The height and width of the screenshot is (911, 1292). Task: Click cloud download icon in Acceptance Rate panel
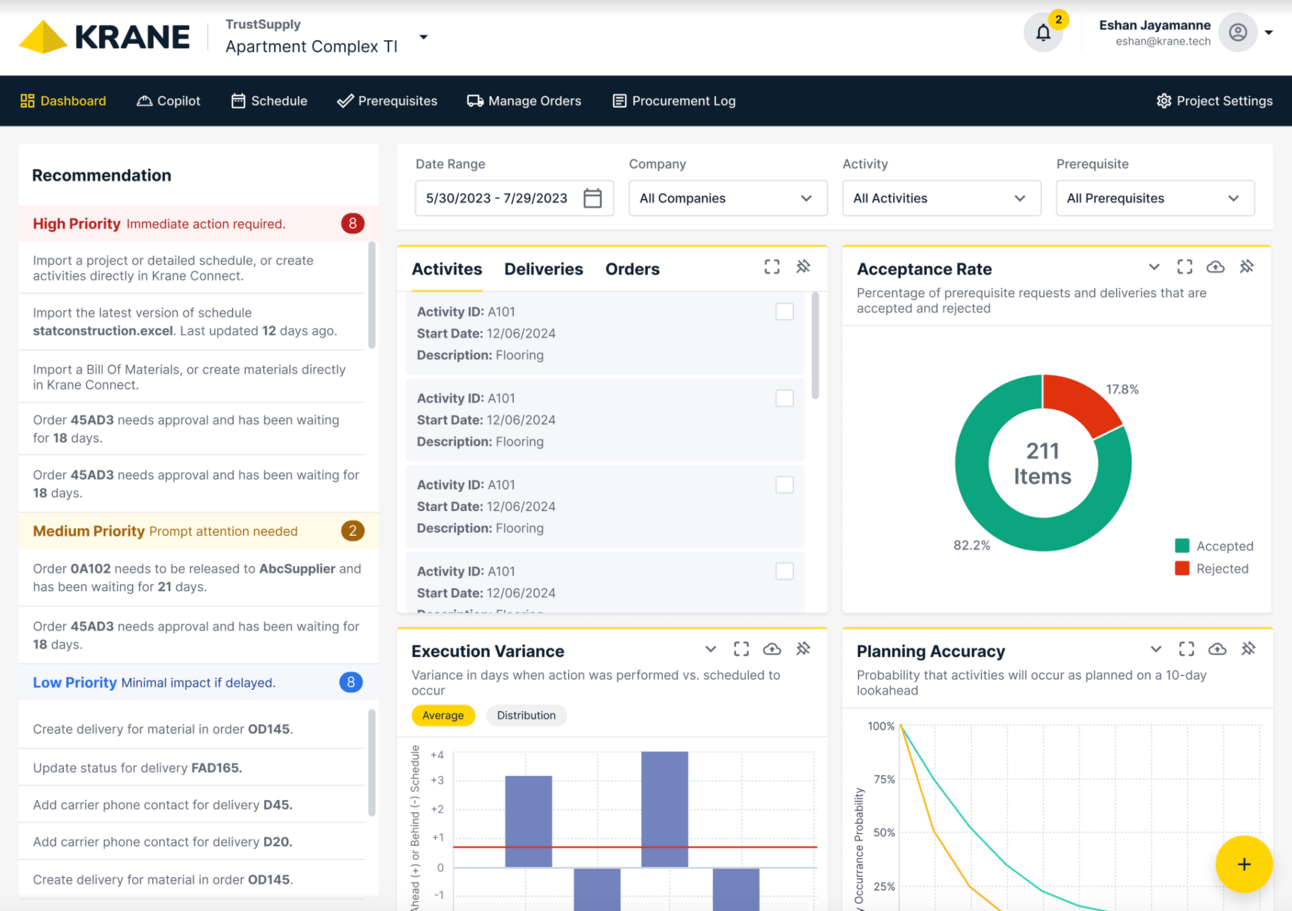pyautogui.click(x=1216, y=267)
